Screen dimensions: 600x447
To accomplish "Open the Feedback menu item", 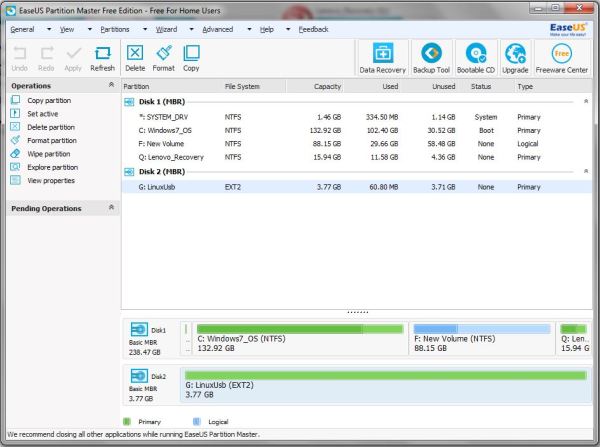I will (x=313, y=29).
